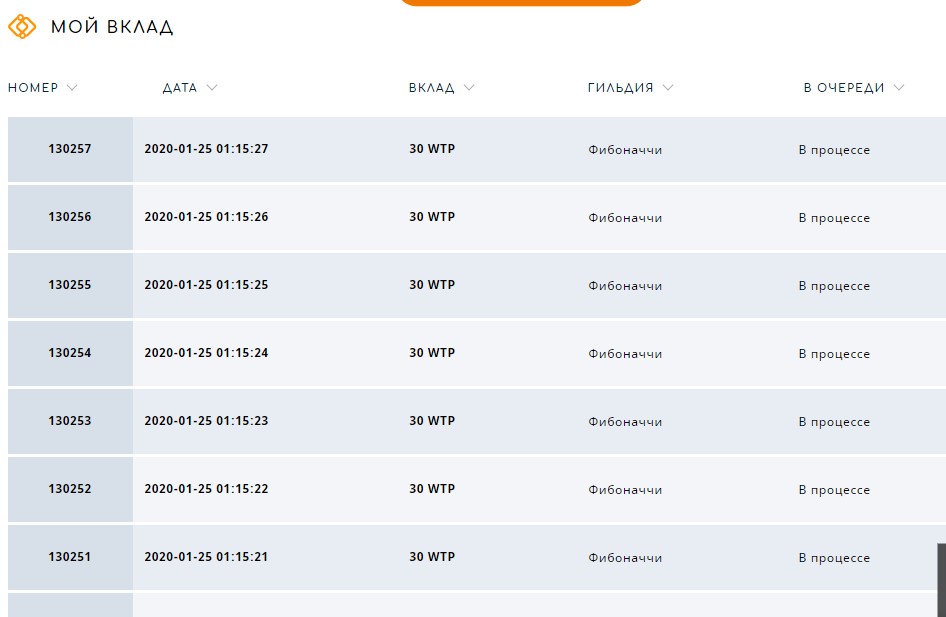Viewport: 946px width, 617px height.
Task: Click the ГИЛЬДИЯ column header label
Action: point(620,87)
